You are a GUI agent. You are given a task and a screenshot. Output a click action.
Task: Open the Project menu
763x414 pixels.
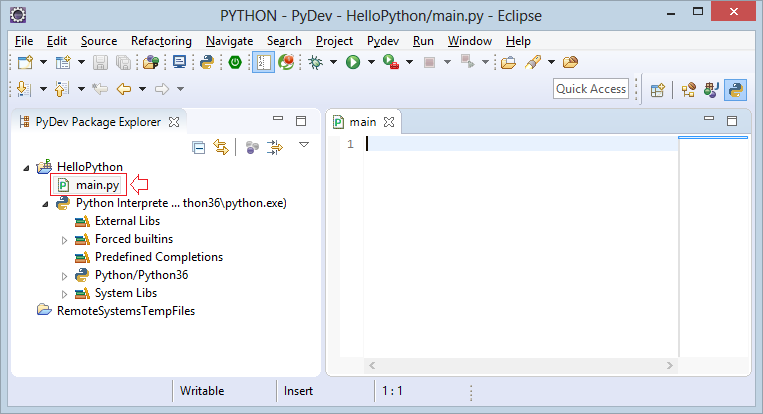334,41
